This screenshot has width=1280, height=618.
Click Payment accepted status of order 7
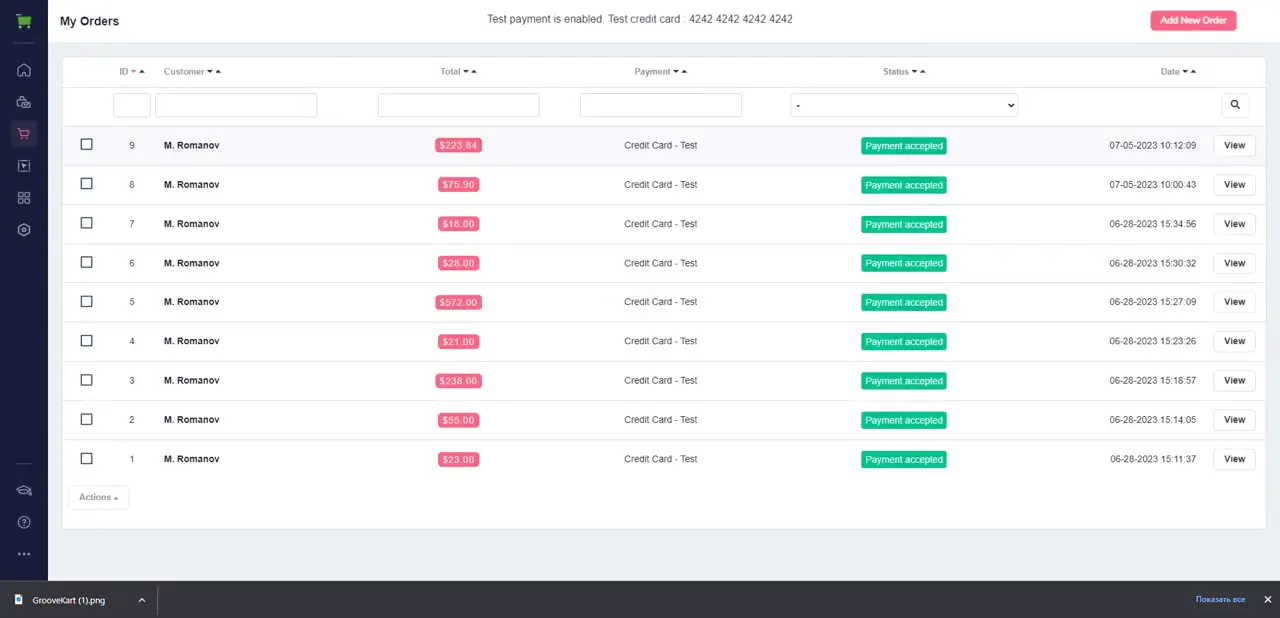point(904,224)
